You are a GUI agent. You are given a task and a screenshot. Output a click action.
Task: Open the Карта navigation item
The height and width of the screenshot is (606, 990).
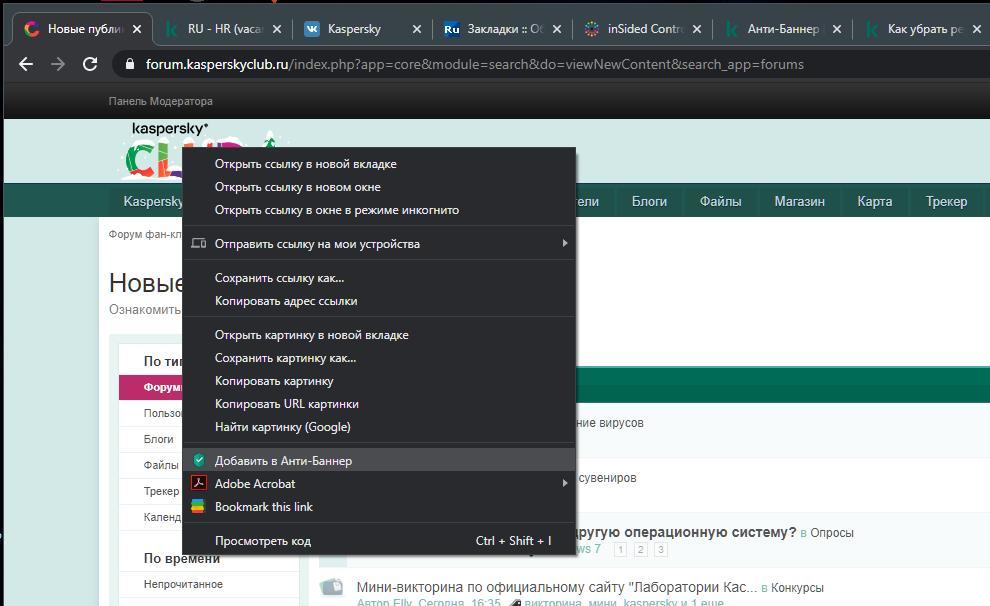tap(874, 201)
